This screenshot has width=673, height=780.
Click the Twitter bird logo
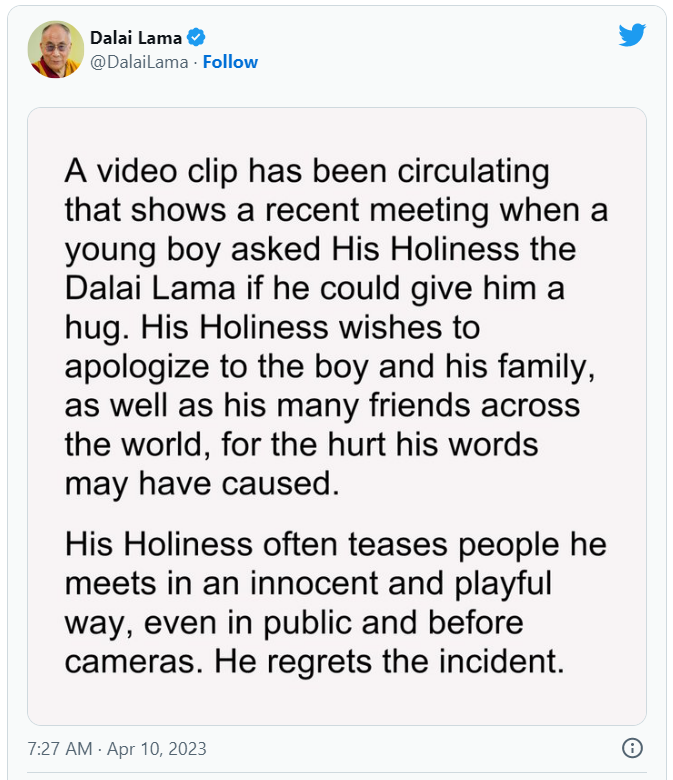(632, 35)
